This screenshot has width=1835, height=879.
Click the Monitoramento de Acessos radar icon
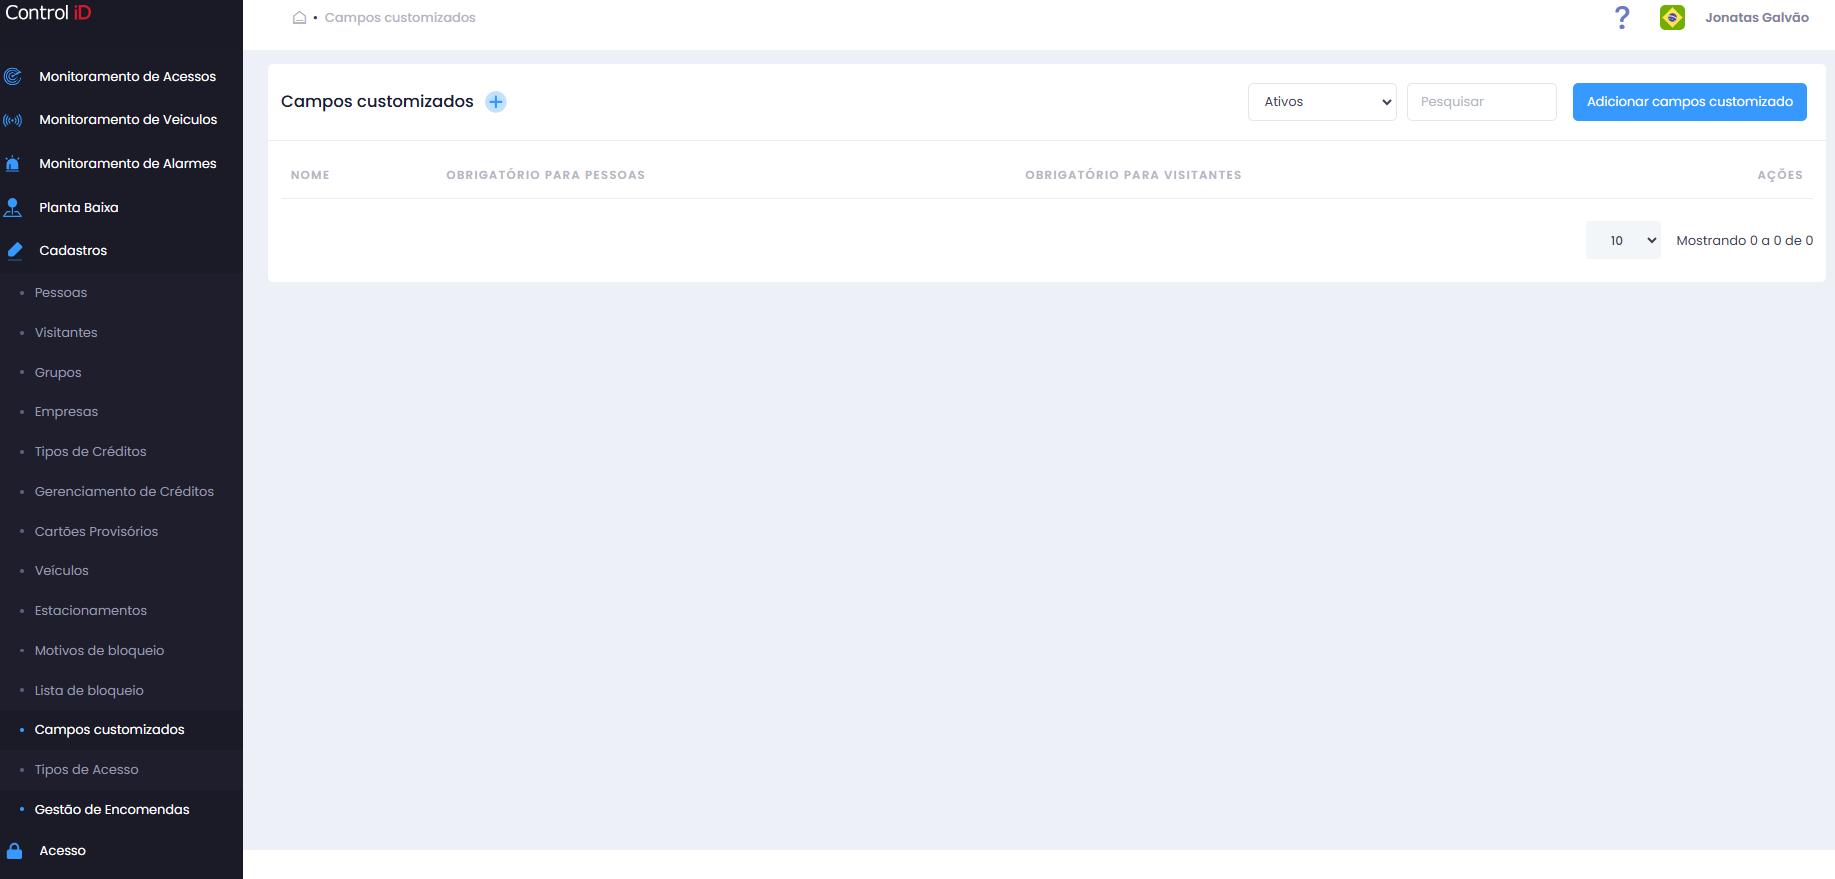coord(13,76)
